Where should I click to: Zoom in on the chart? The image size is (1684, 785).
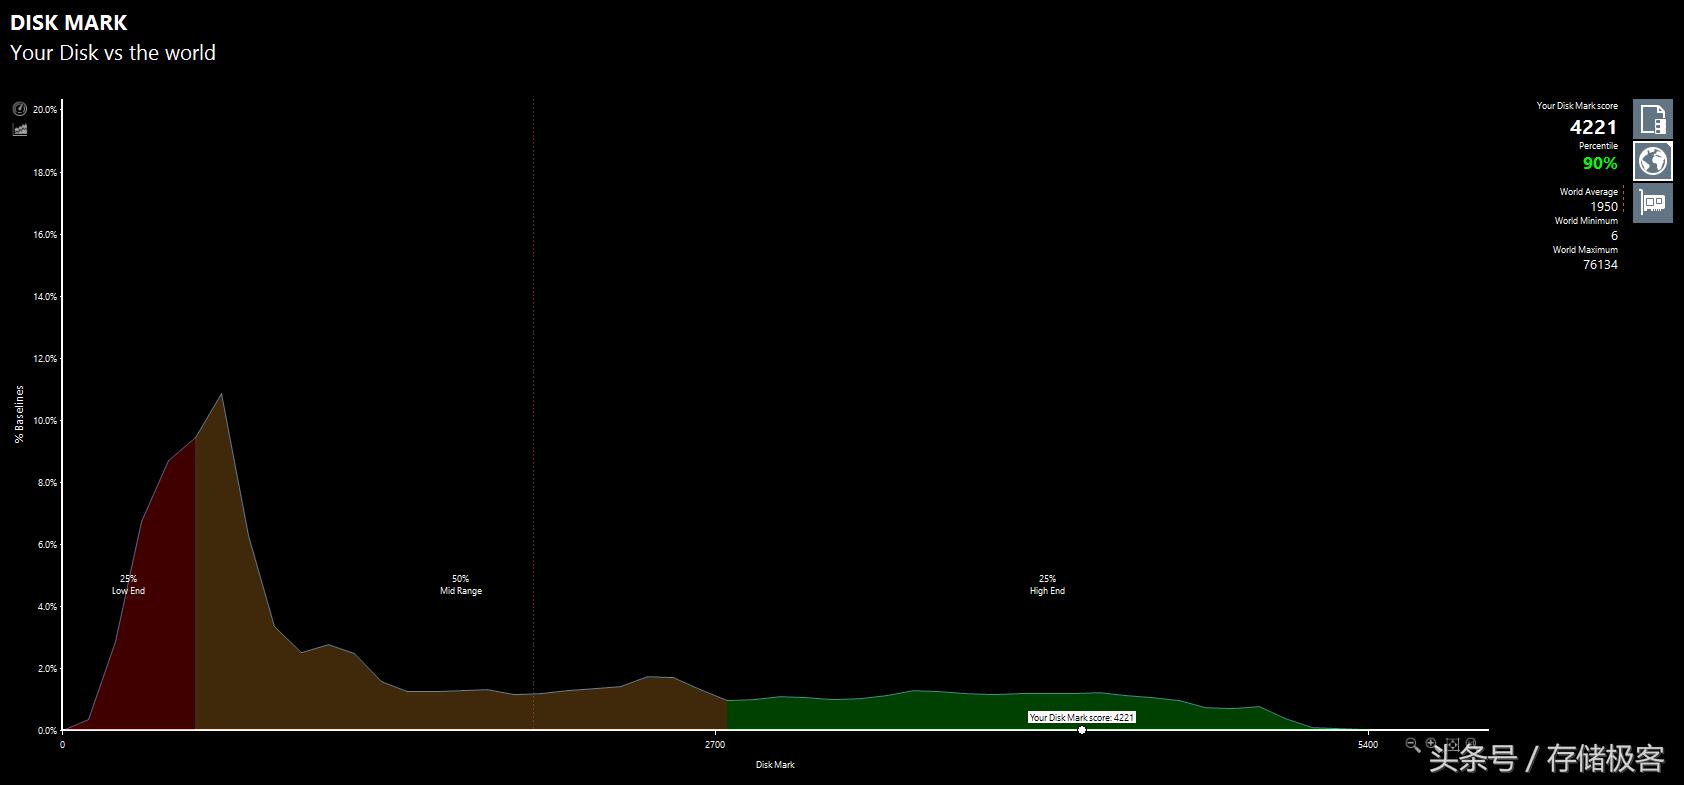(1432, 744)
